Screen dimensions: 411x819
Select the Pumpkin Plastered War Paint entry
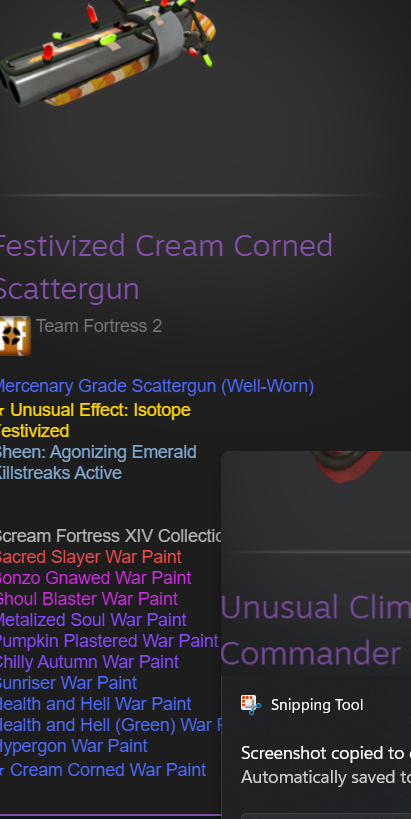pos(109,640)
